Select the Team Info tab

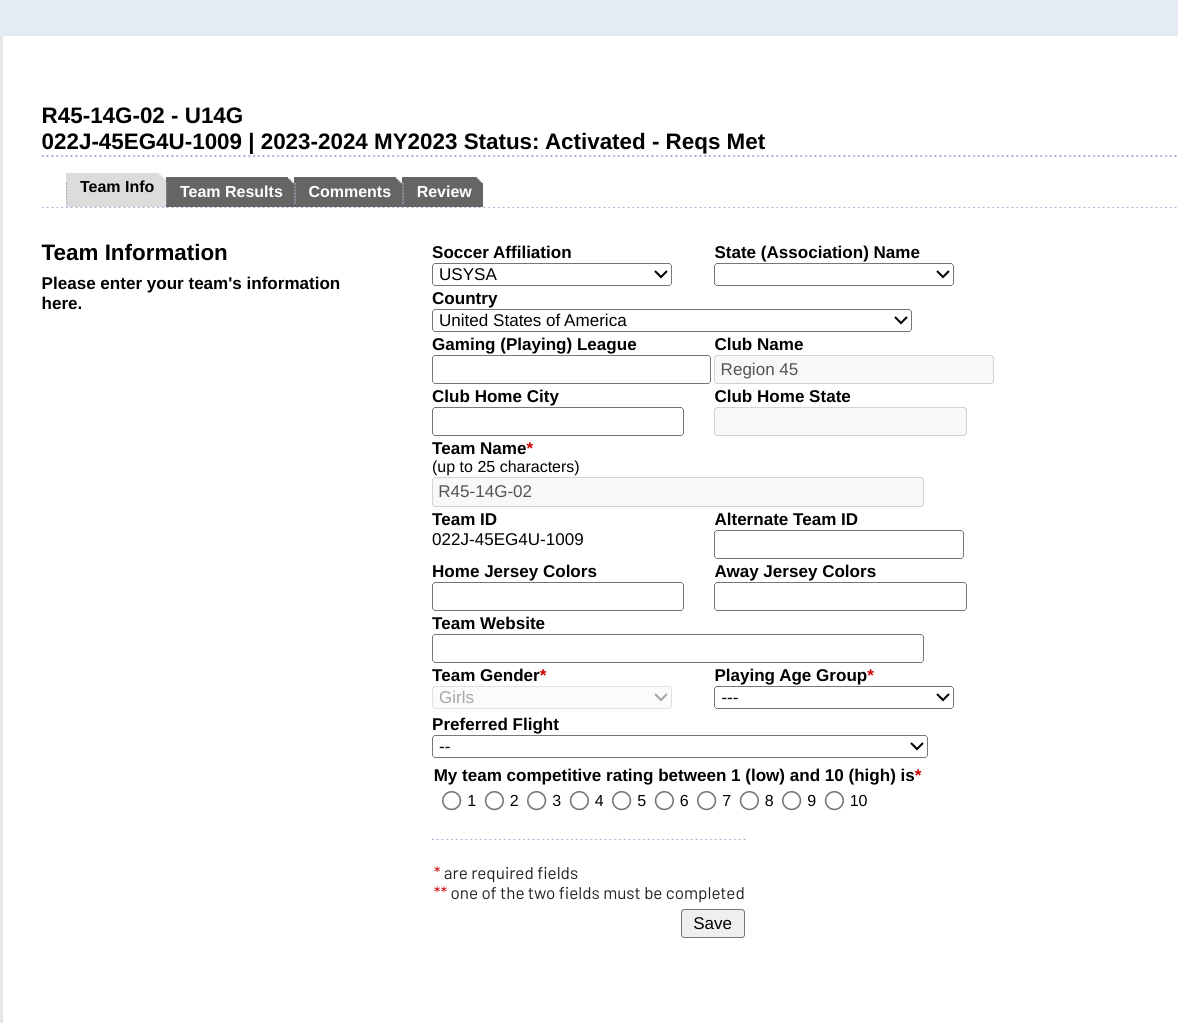click(116, 188)
